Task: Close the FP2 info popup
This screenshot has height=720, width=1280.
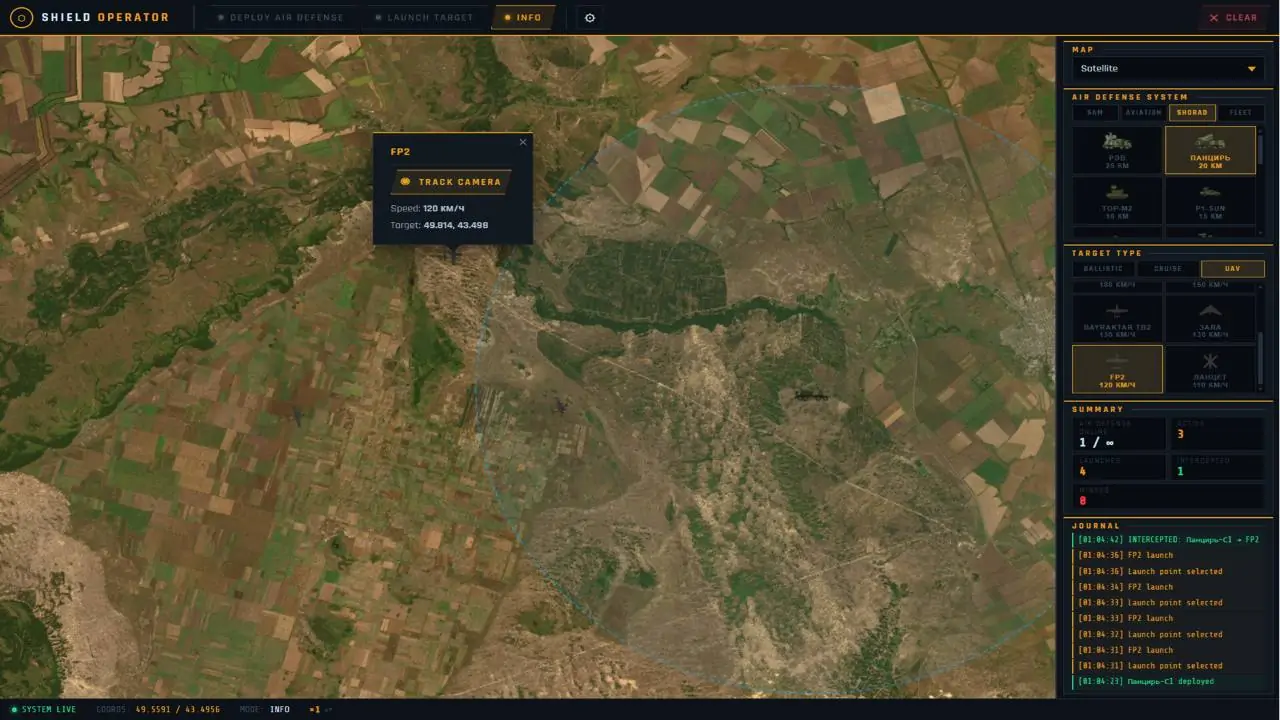Action: (x=522, y=142)
